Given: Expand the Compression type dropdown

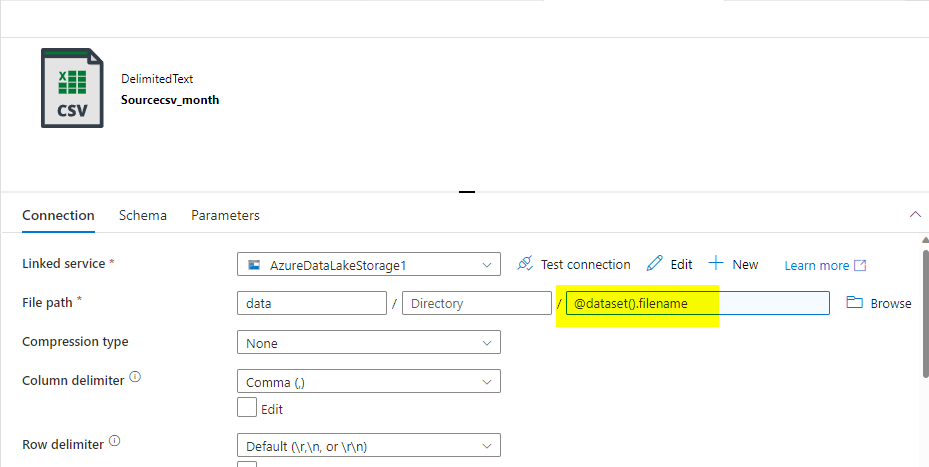Looking at the screenshot, I should (x=368, y=343).
